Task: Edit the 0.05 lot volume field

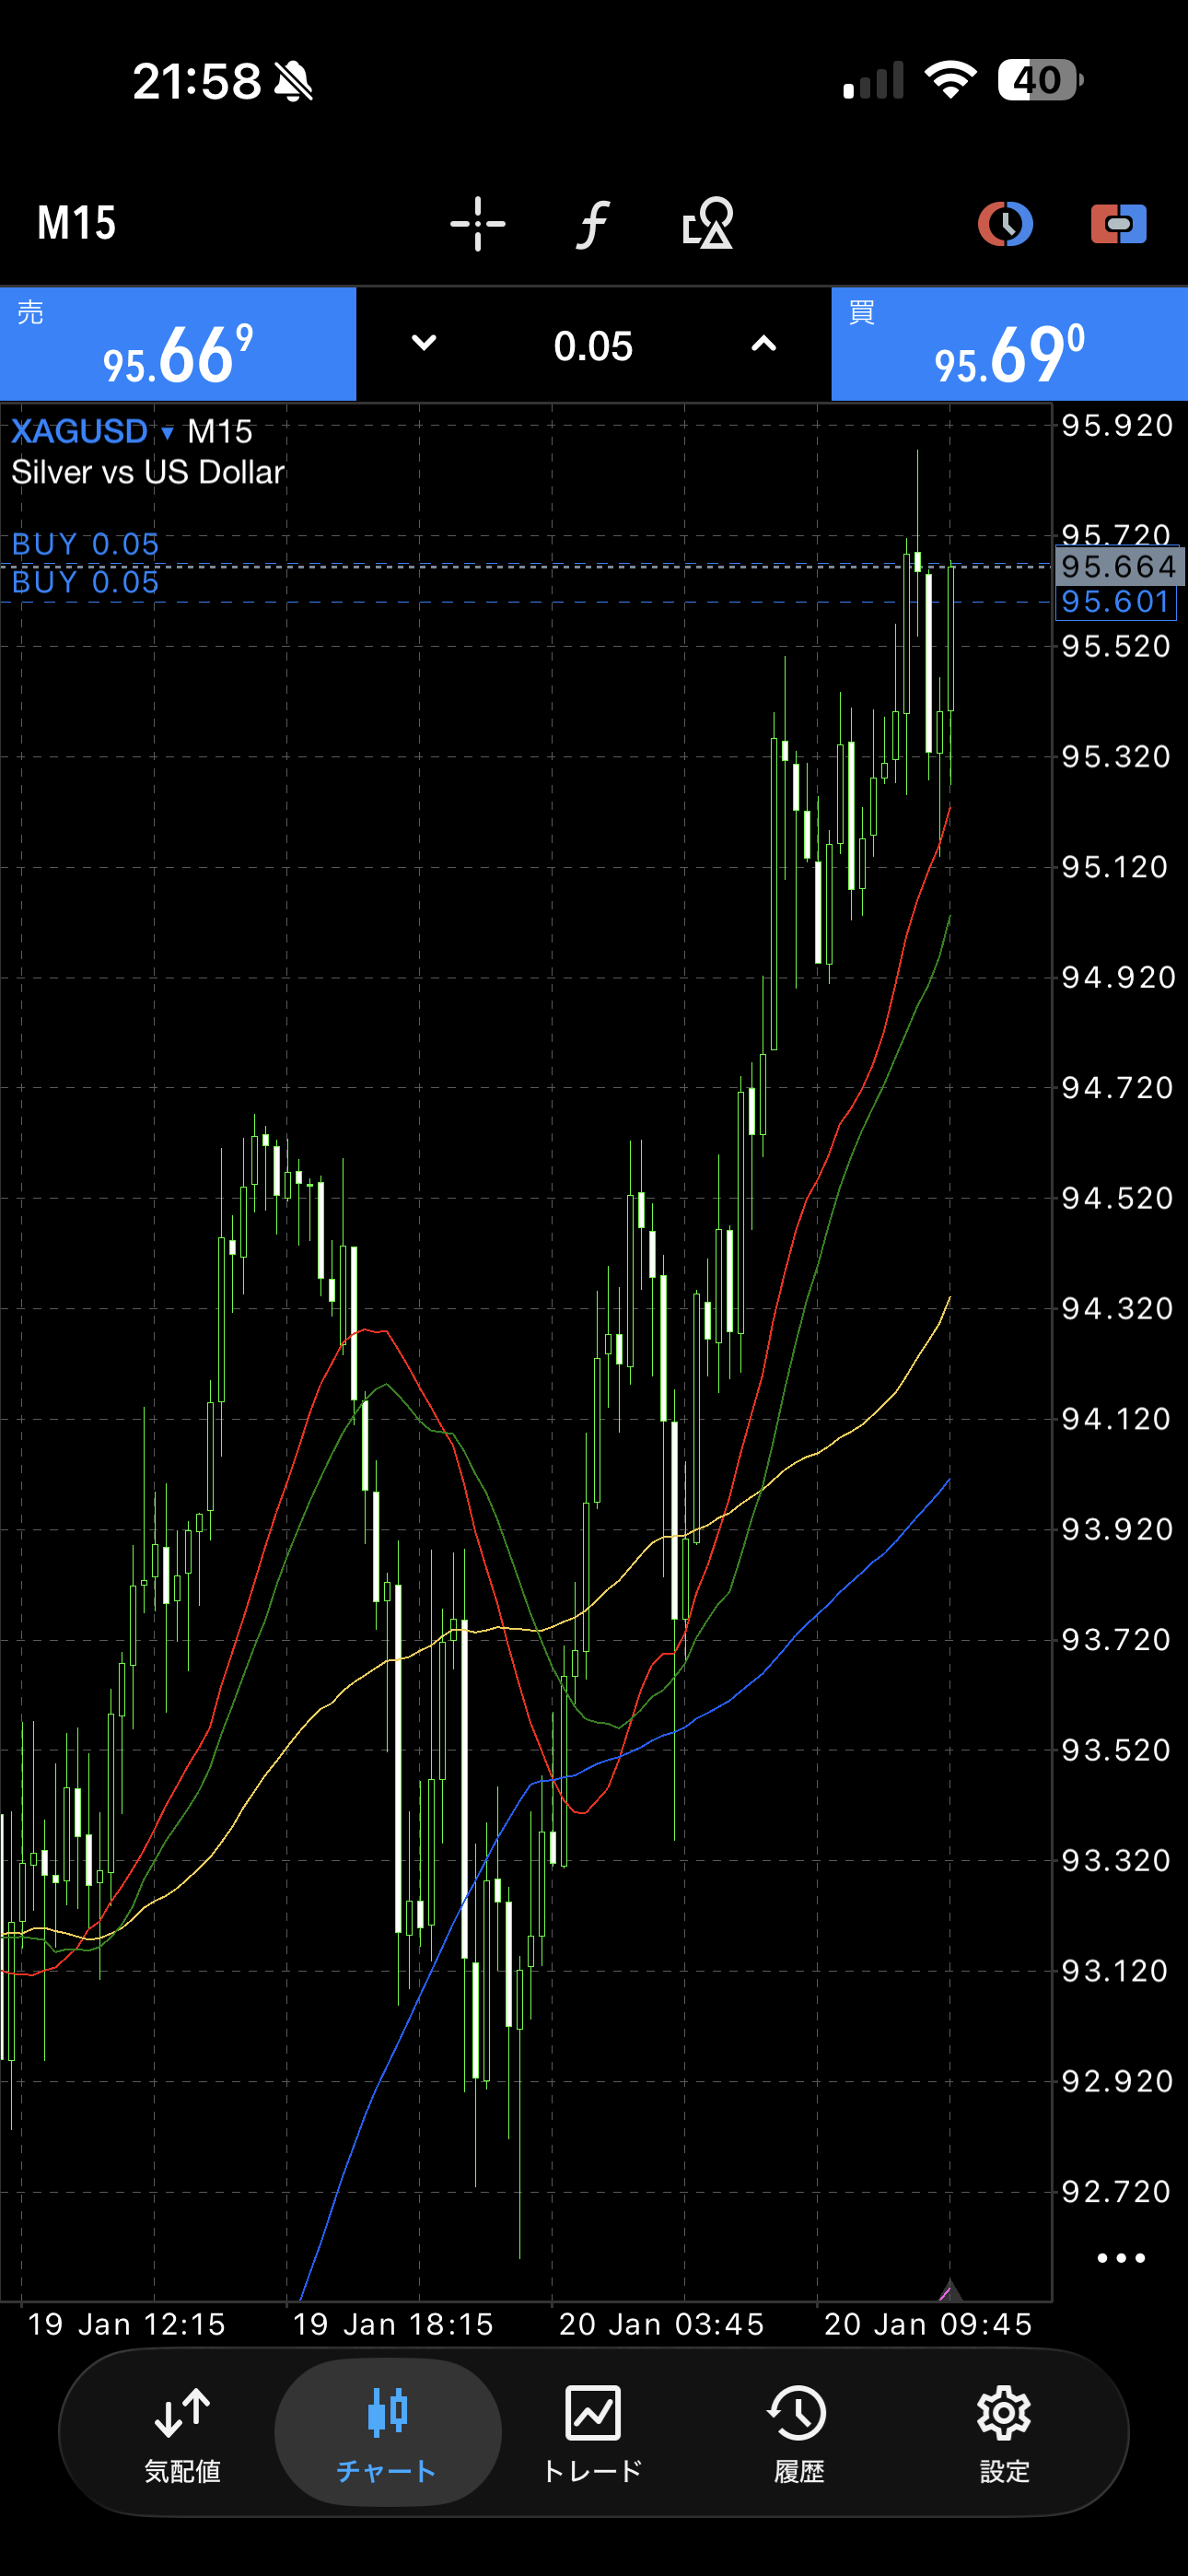Action: pos(593,346)
